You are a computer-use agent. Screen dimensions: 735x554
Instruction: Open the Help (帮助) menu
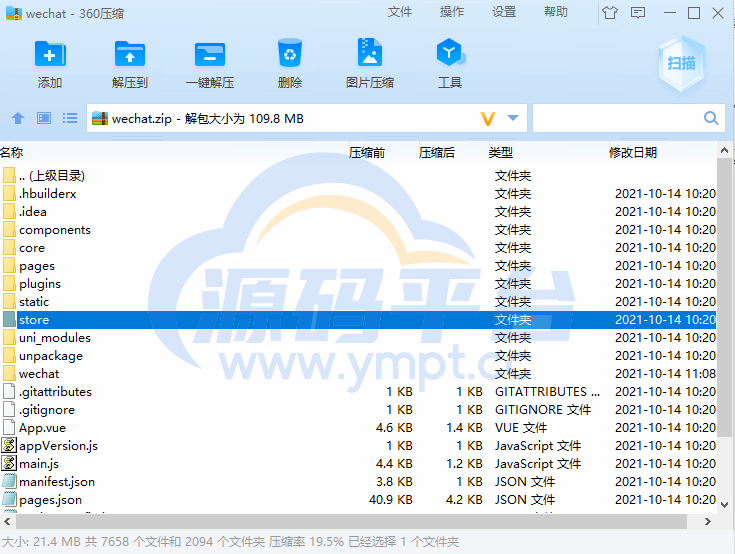tap(556, 12)
